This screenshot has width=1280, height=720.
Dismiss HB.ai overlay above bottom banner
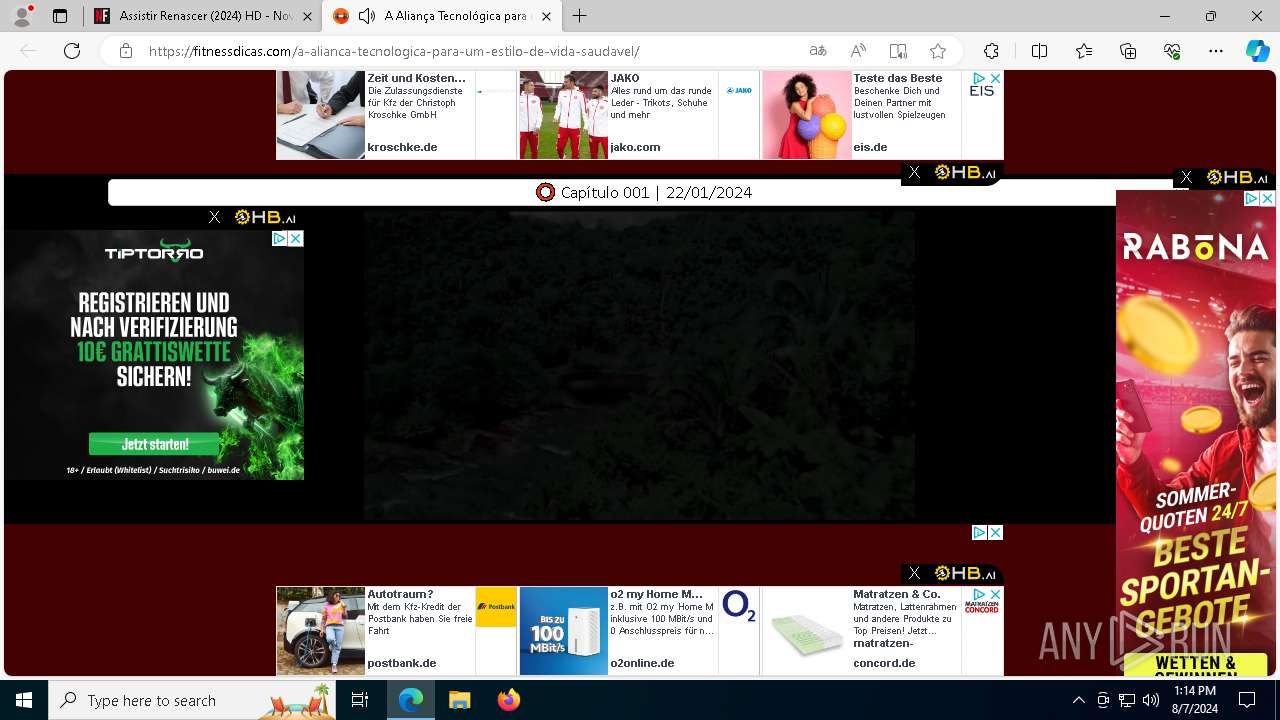click(914, 573)
